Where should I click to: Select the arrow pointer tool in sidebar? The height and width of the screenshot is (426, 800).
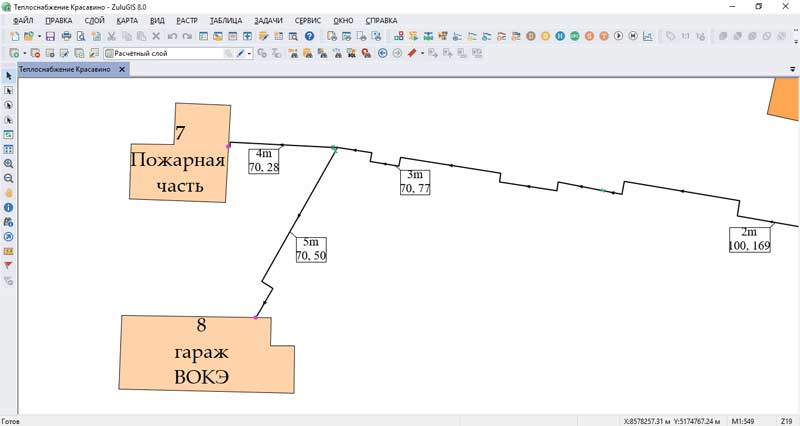tap(9, 75)
